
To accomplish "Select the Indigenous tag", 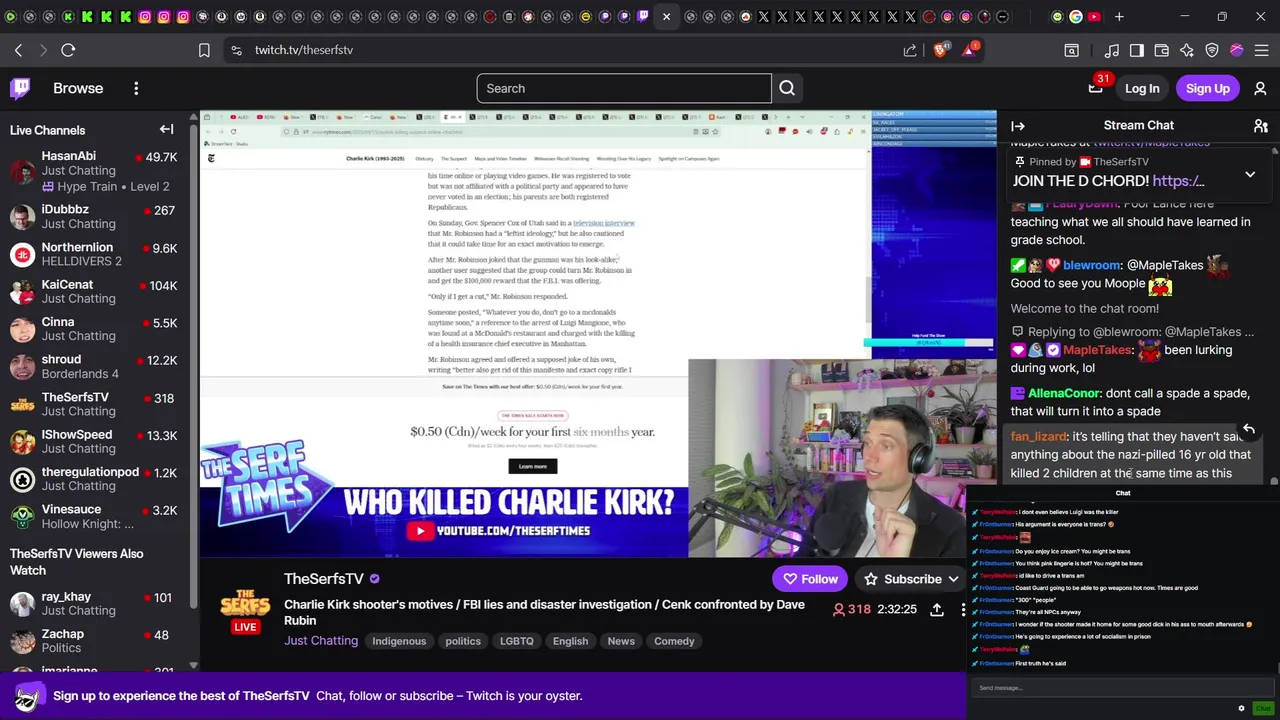I will point(399,641).
